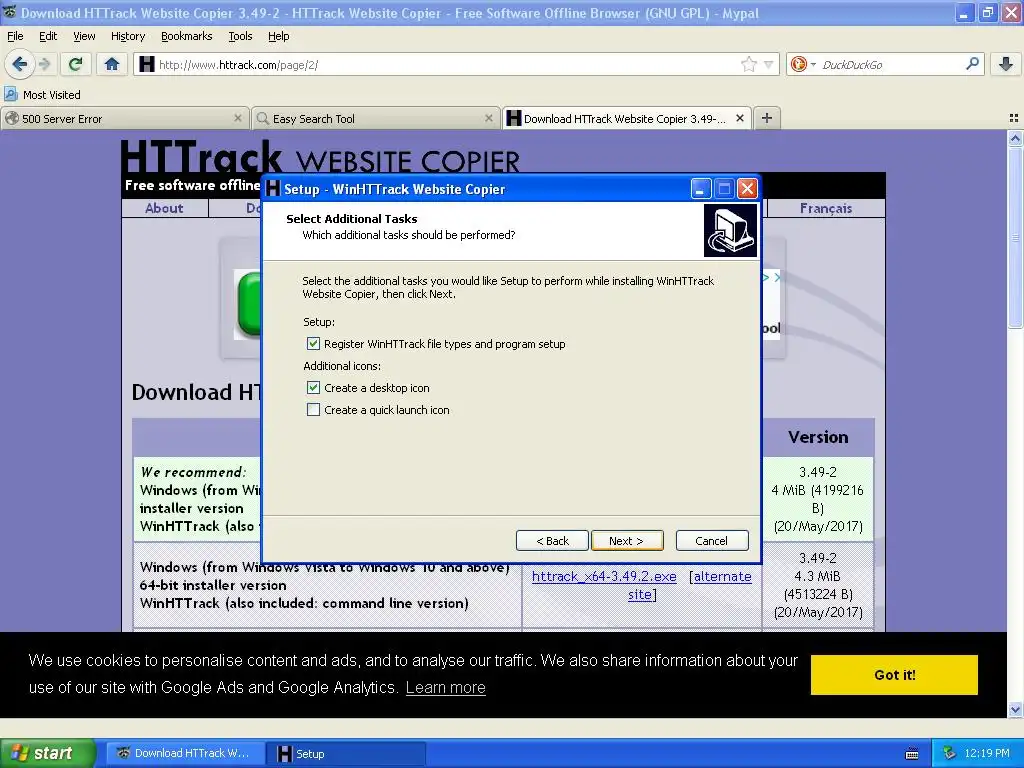The width and height of the screenshot is (1024, 768).
Task: Click the browser scrollbar down arrow
Action: point(1015,709)
